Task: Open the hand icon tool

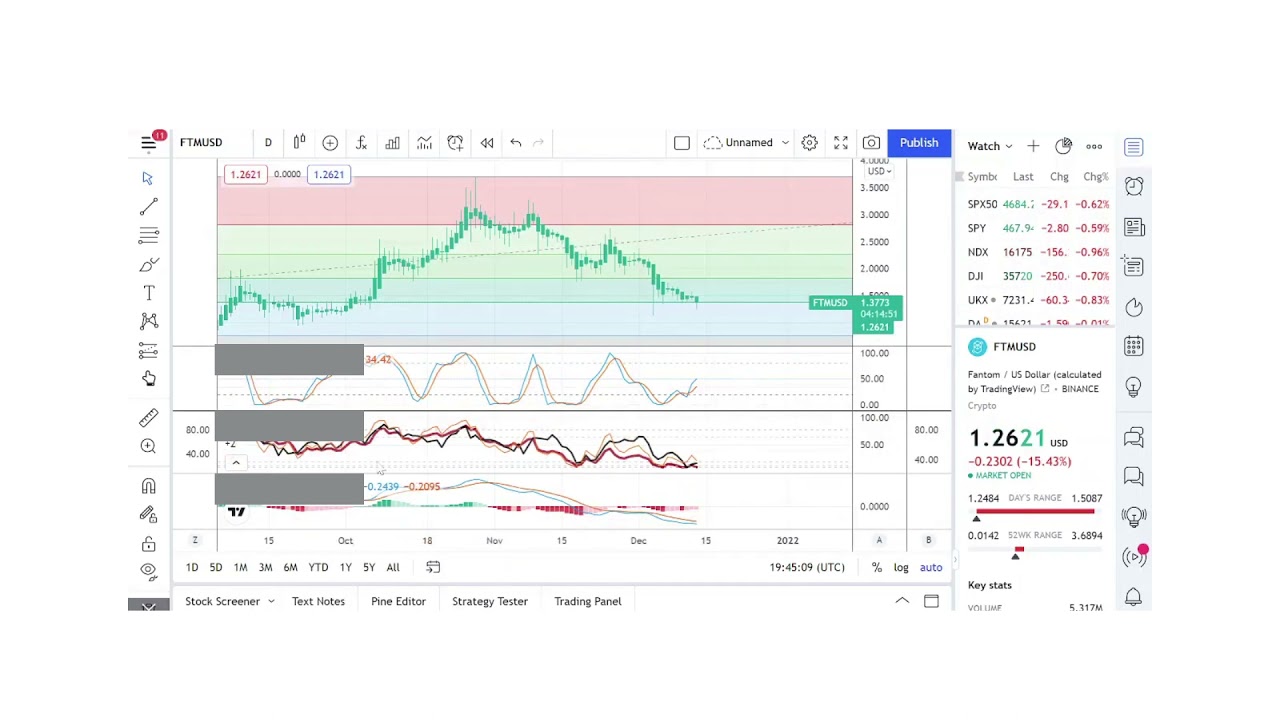Action: click(x=148, y=378)
